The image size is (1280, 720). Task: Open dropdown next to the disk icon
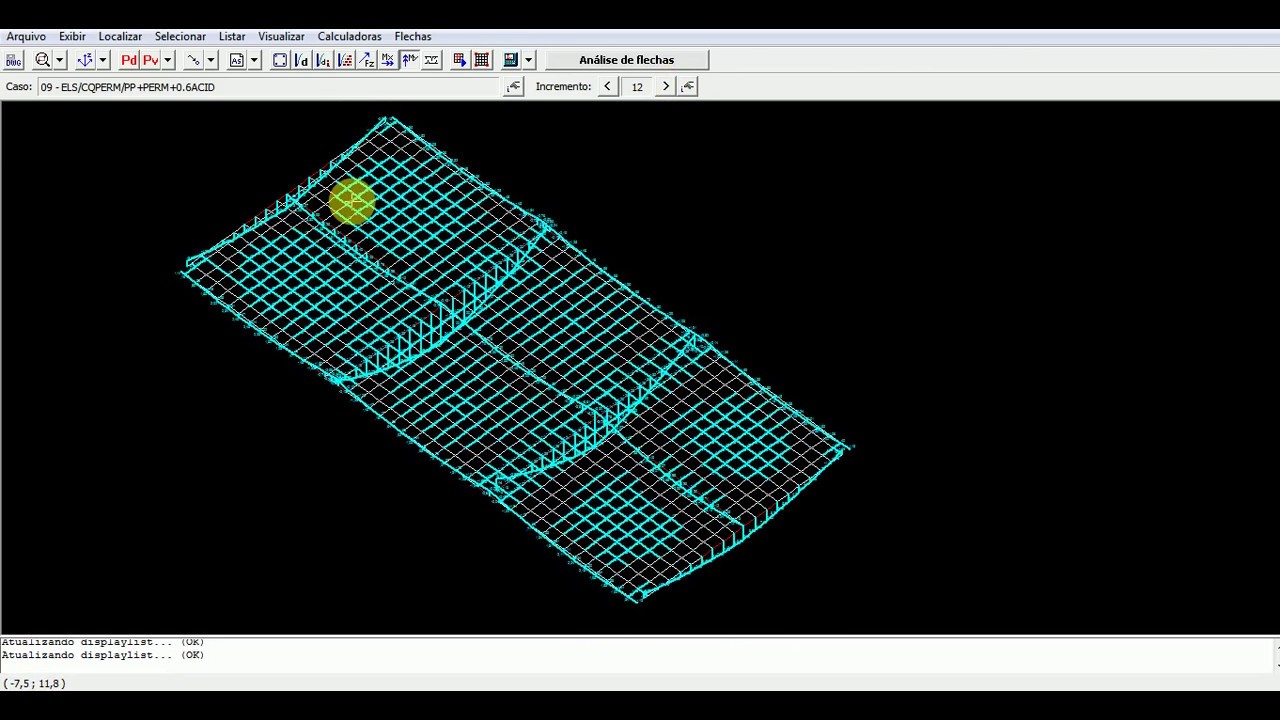pyautogui.click(x=529, y=60)
